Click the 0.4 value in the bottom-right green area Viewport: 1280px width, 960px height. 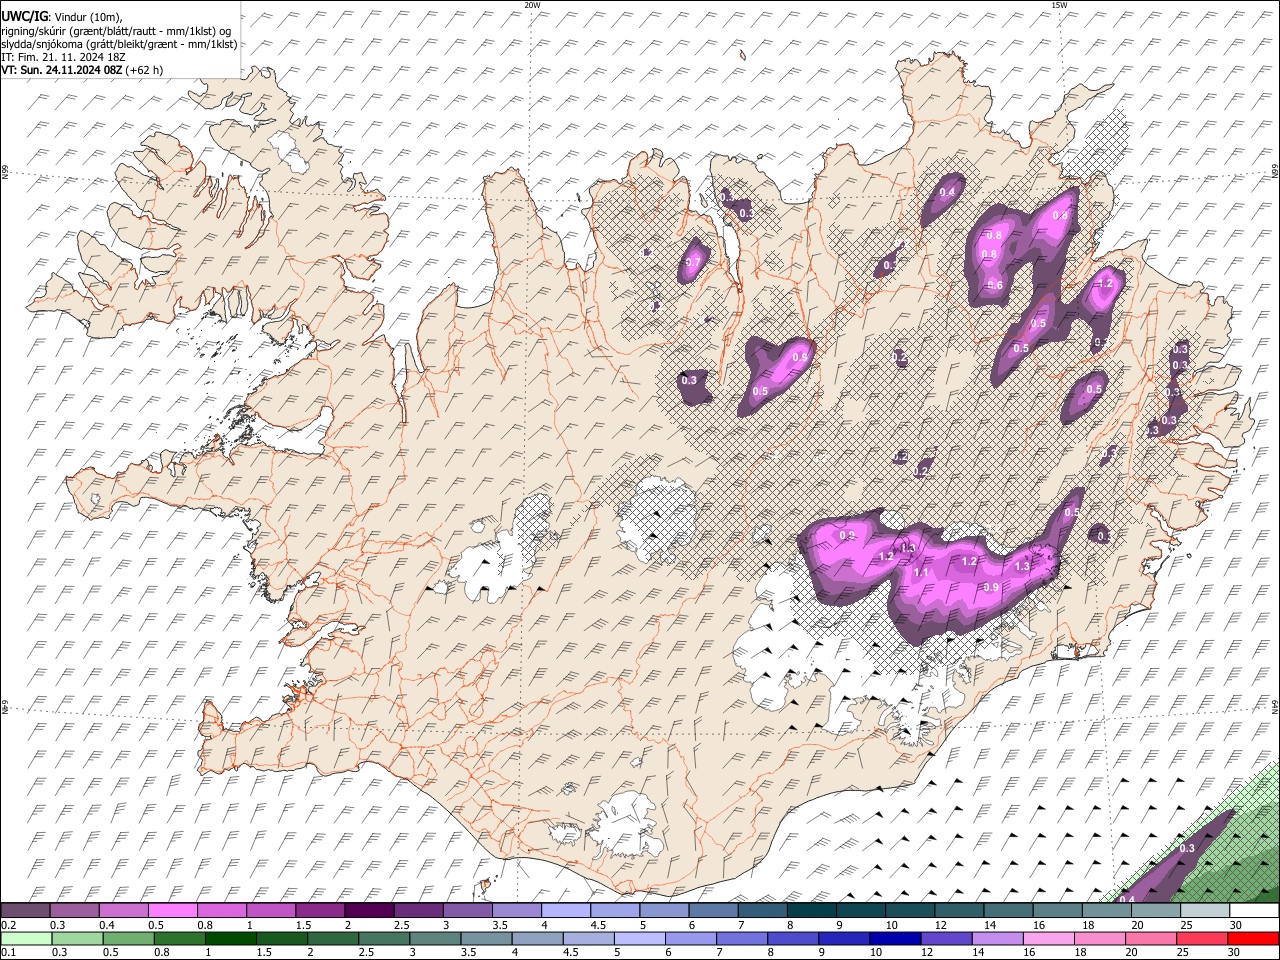(x=1127, y=899)
